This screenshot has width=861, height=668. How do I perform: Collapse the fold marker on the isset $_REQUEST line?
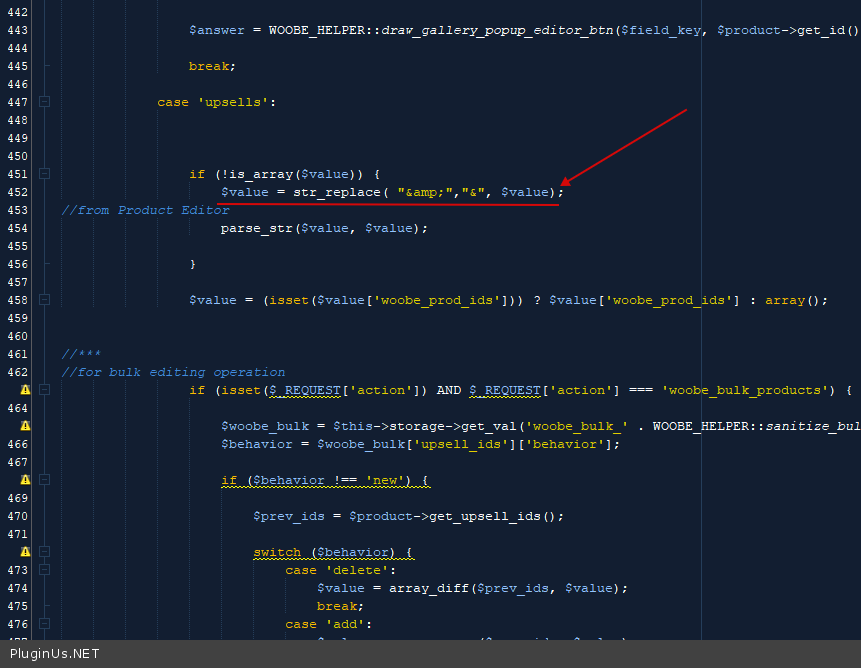(44, 390)
